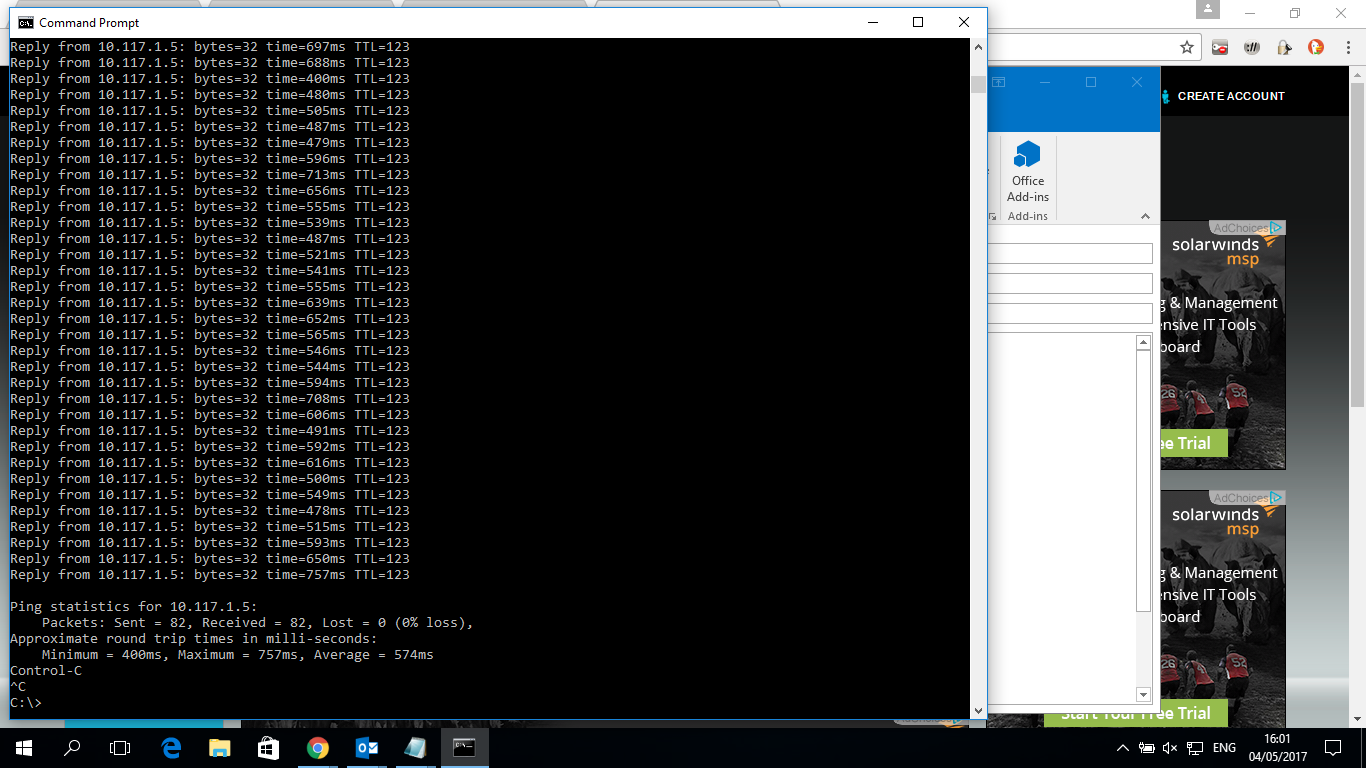Open File Explorer from the taskbar
The height and width of the screenshot is (768, 1366).
[219, 748]
